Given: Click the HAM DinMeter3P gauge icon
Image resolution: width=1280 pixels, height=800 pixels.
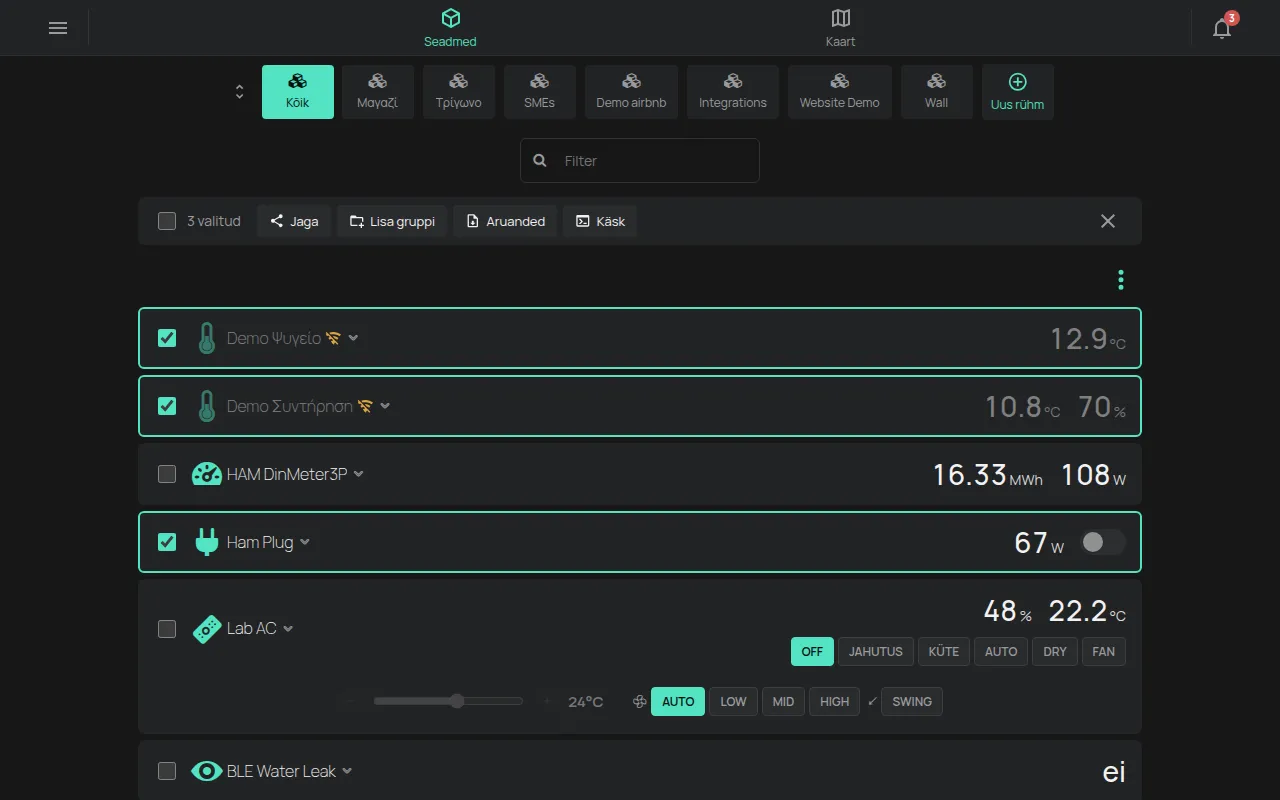Looking at the screenshot, I should [206, 474].
